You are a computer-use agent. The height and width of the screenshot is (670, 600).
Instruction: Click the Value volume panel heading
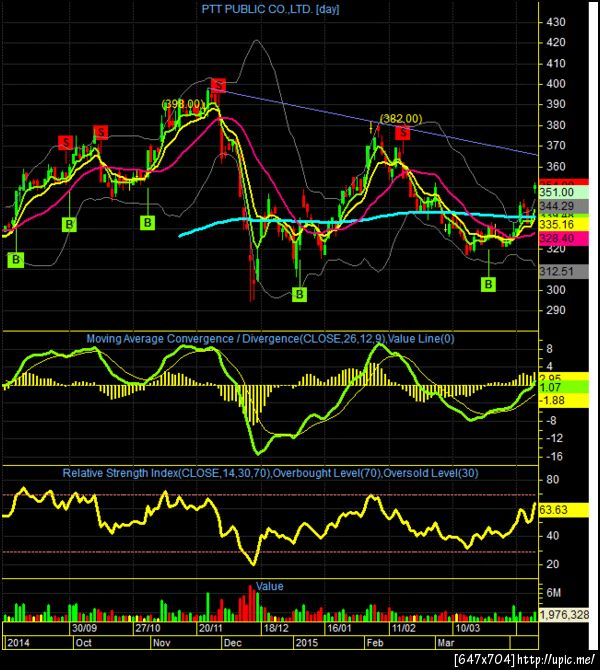[270, 586]
